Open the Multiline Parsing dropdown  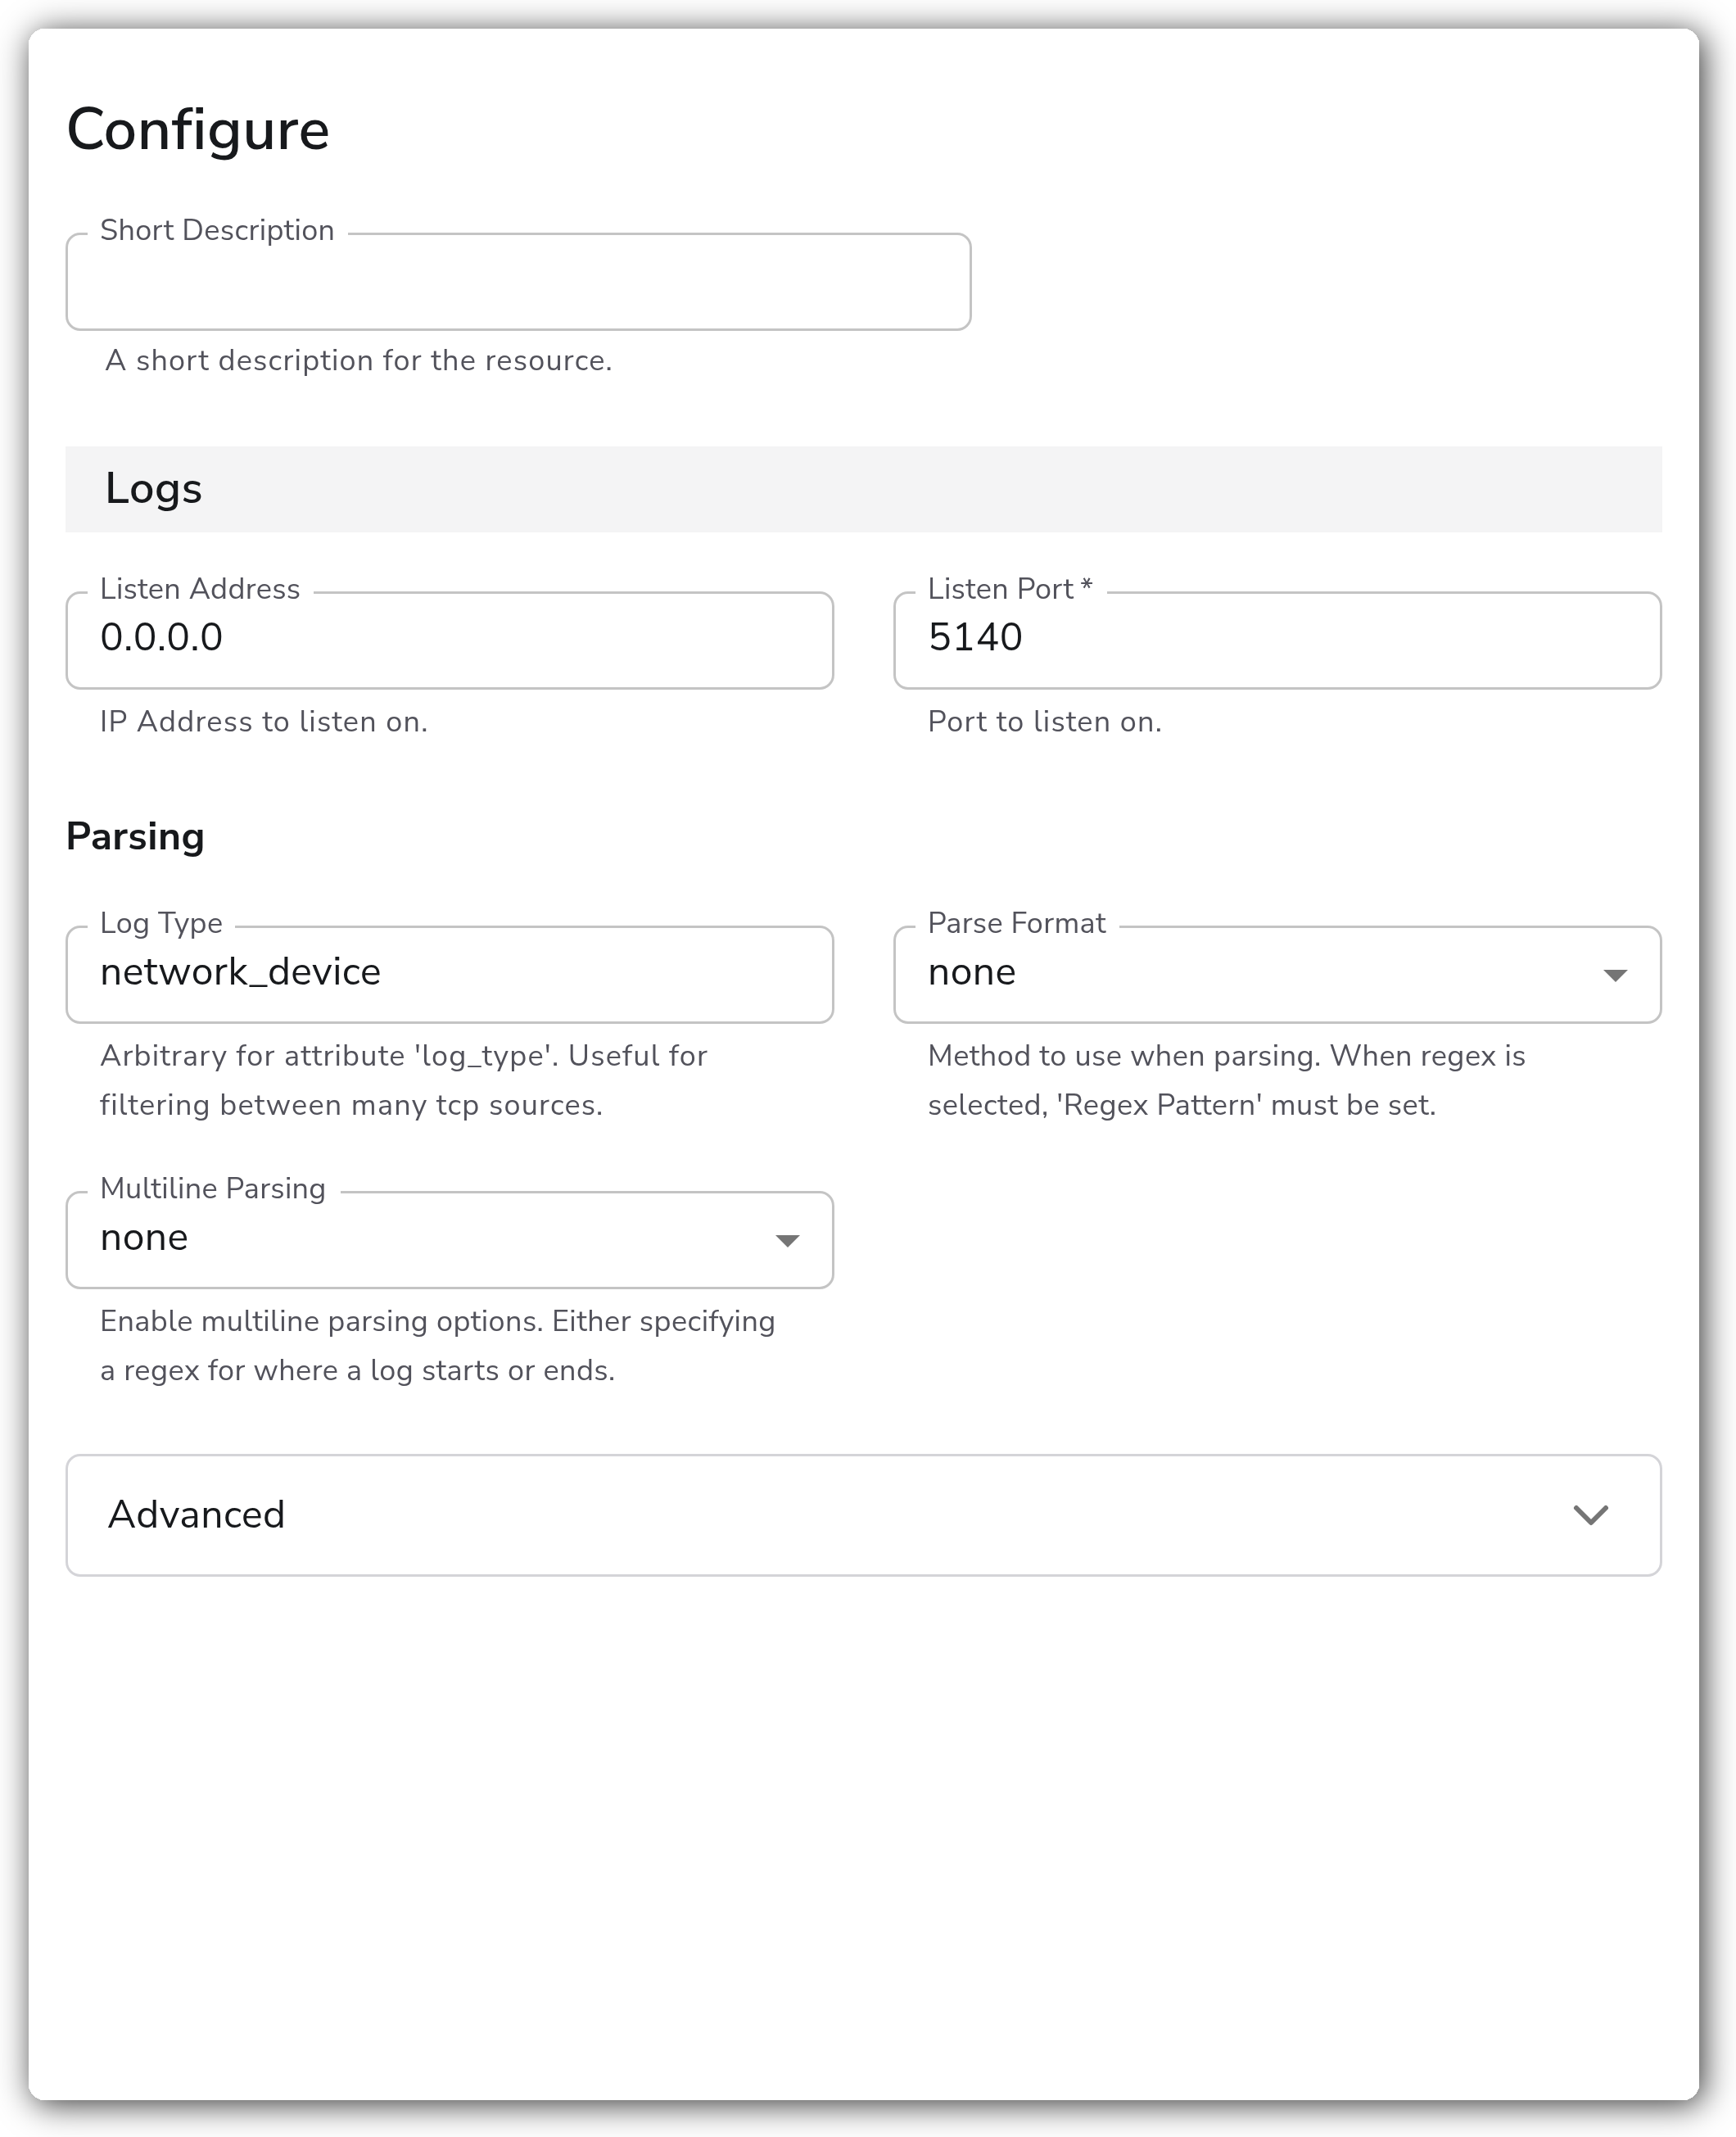(x=450, y=1240)
